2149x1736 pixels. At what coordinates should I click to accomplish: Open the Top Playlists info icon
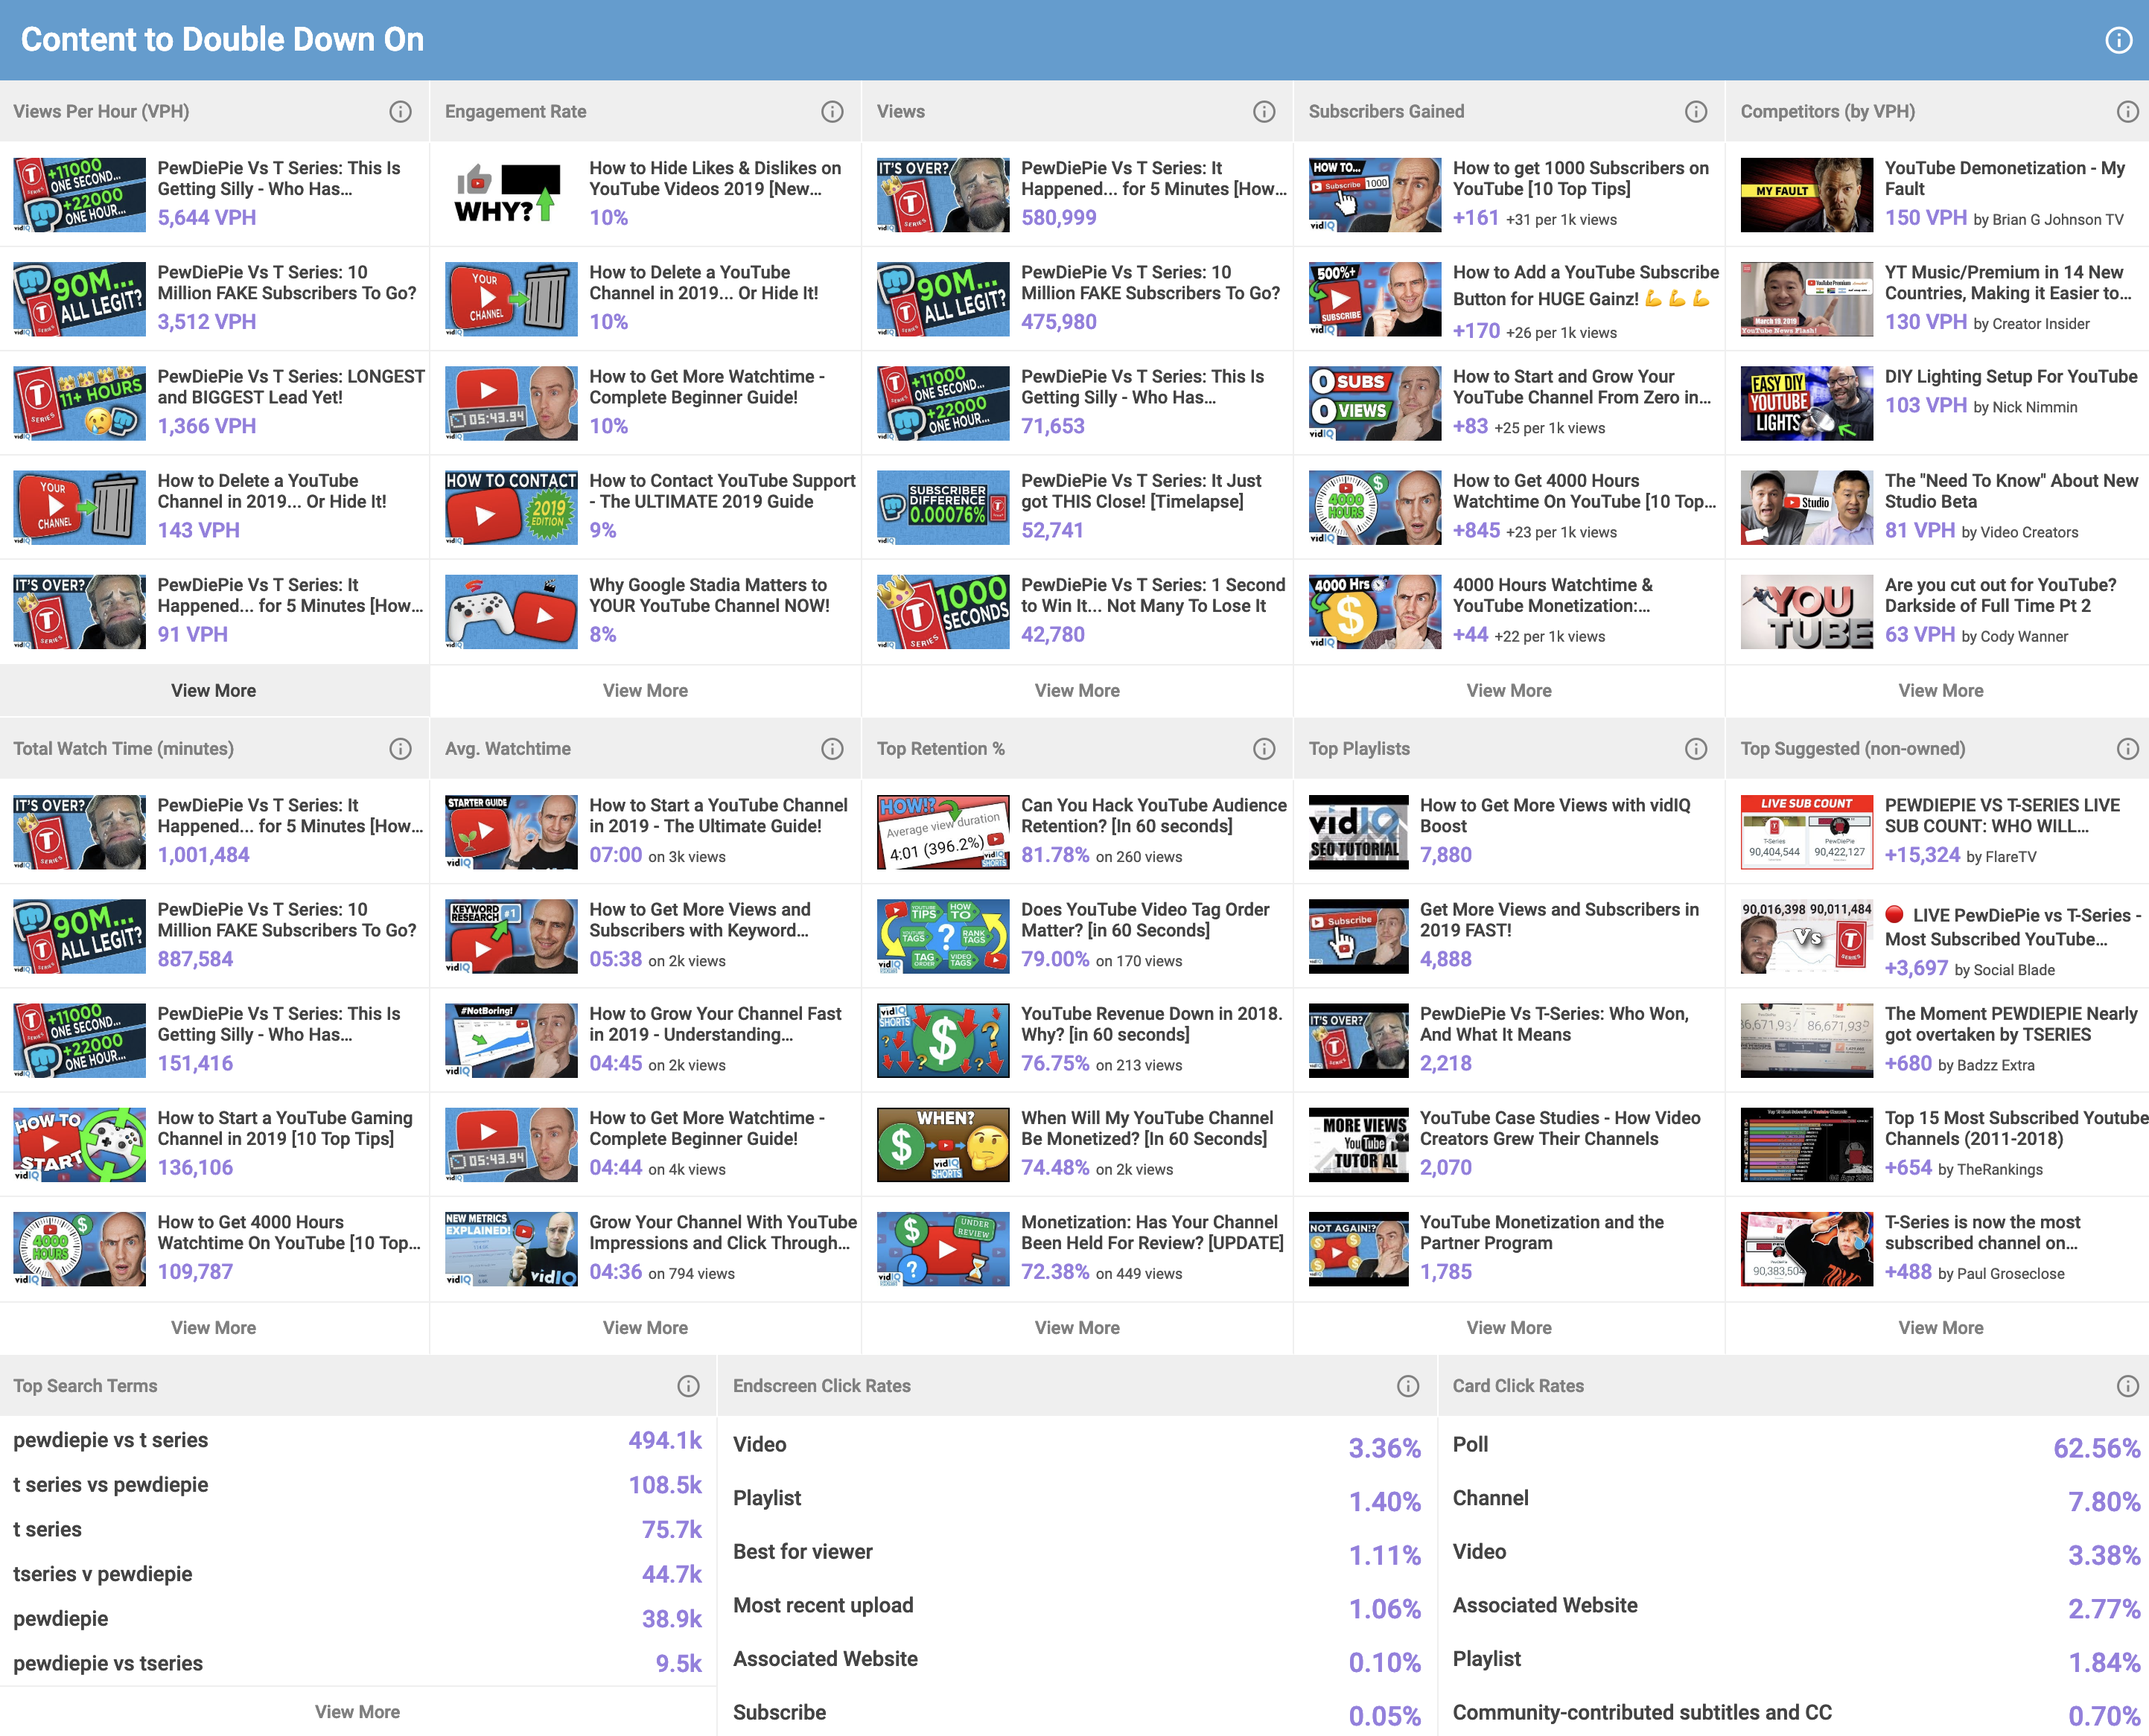coord(1696,748)
